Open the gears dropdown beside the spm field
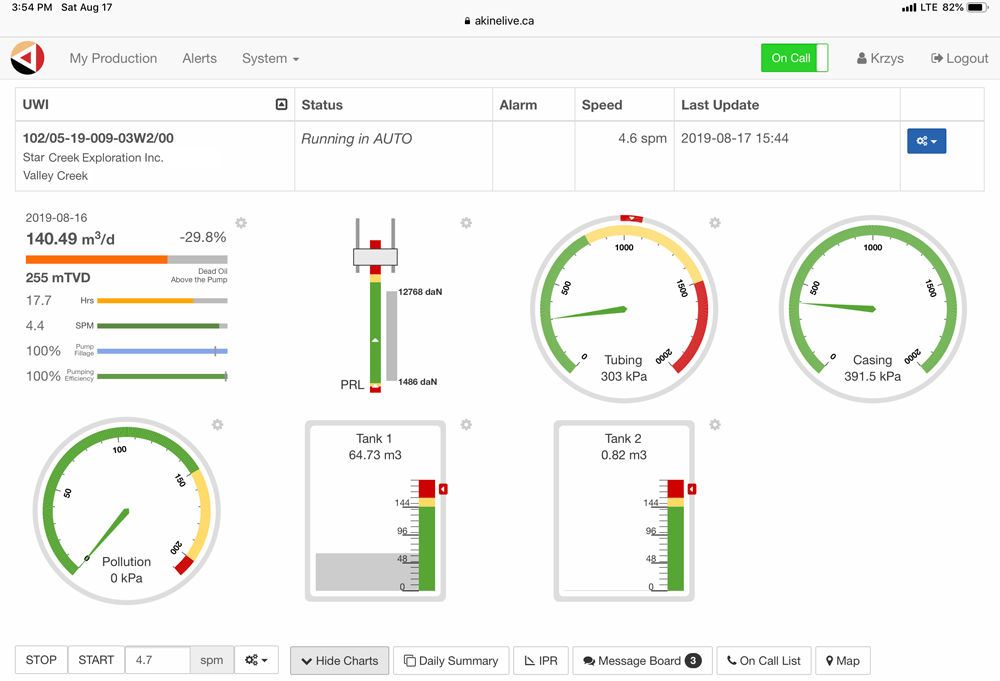Screen dimensions: 1000x681 pos(257,660)
